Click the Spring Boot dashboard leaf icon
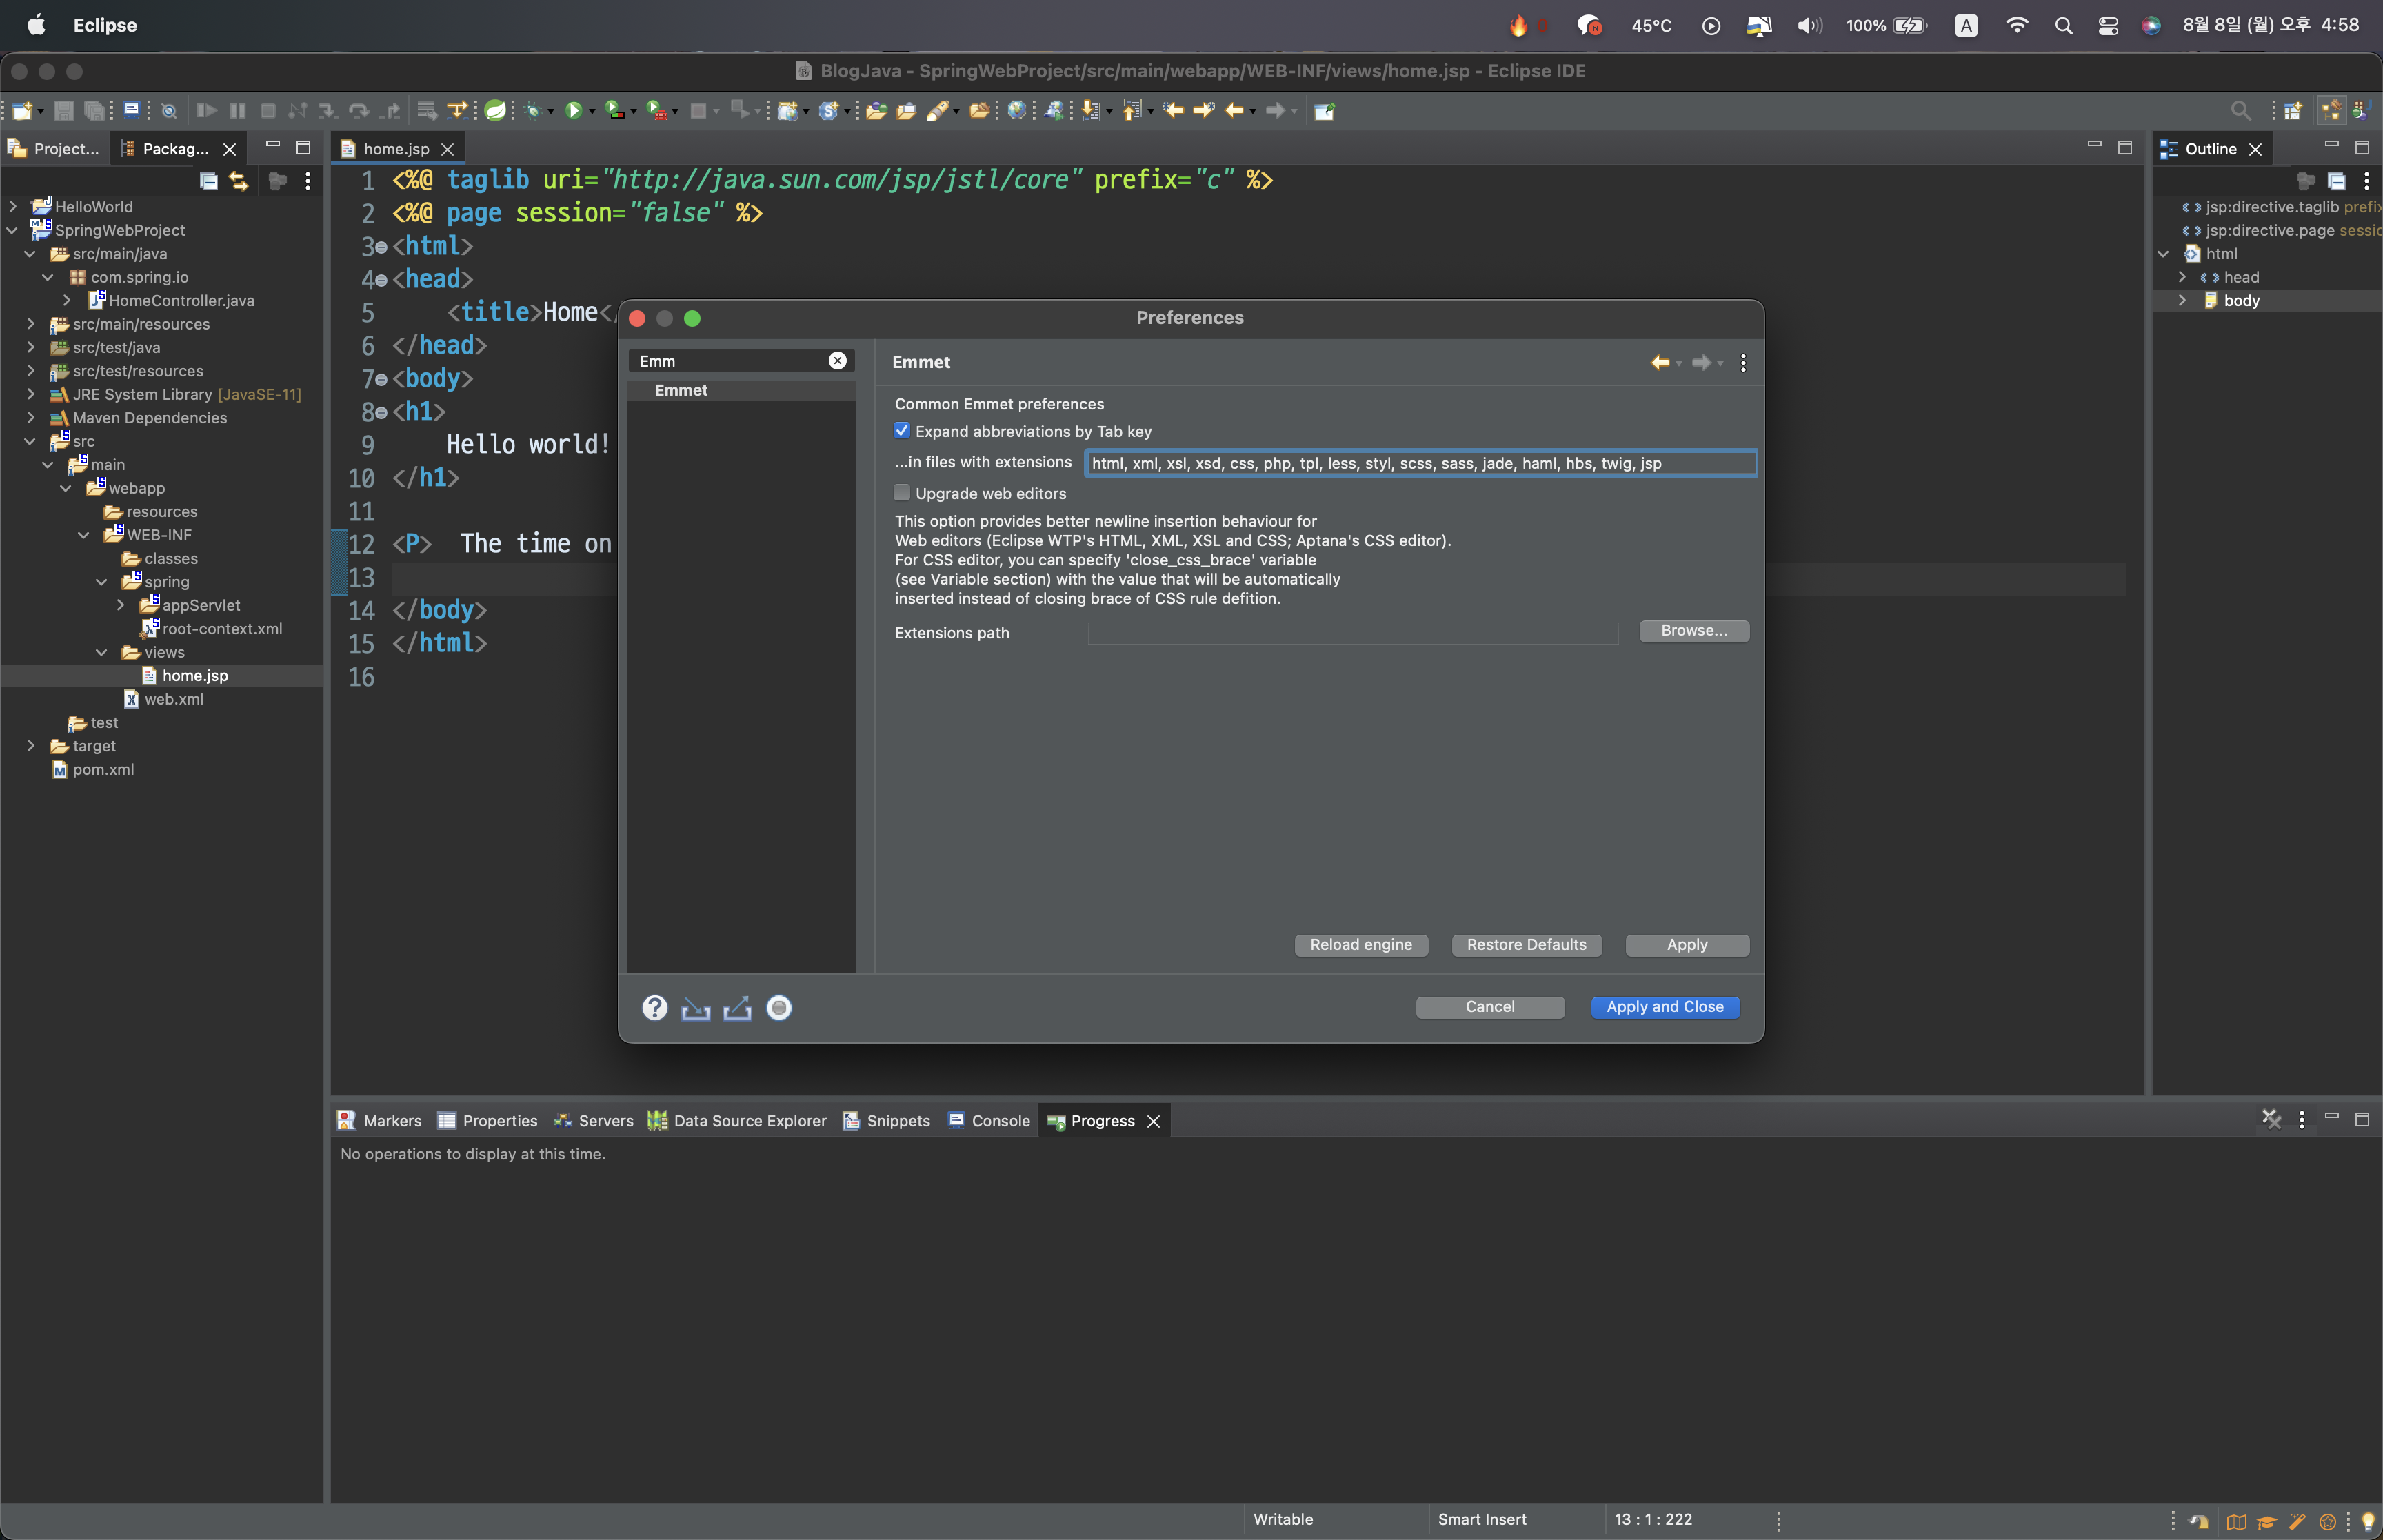 click(x=495, y=111)
